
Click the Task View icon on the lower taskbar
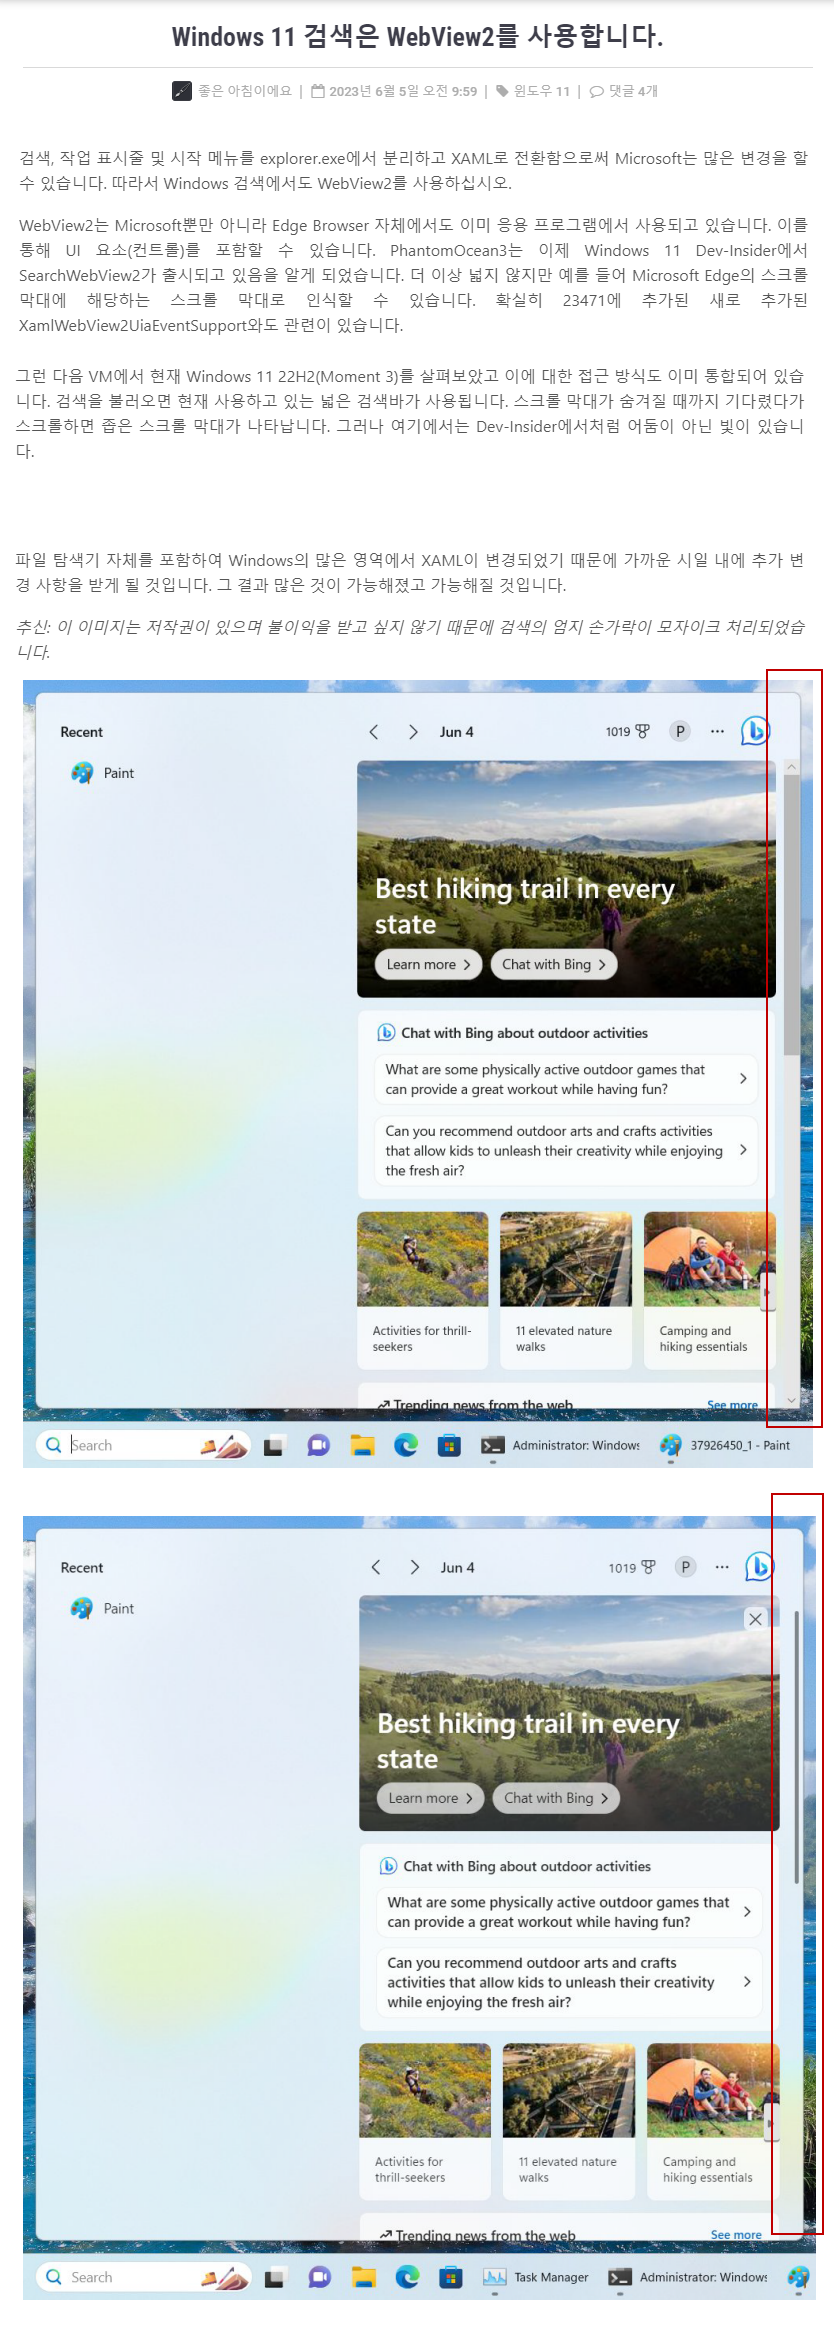tap(275, 2277)
